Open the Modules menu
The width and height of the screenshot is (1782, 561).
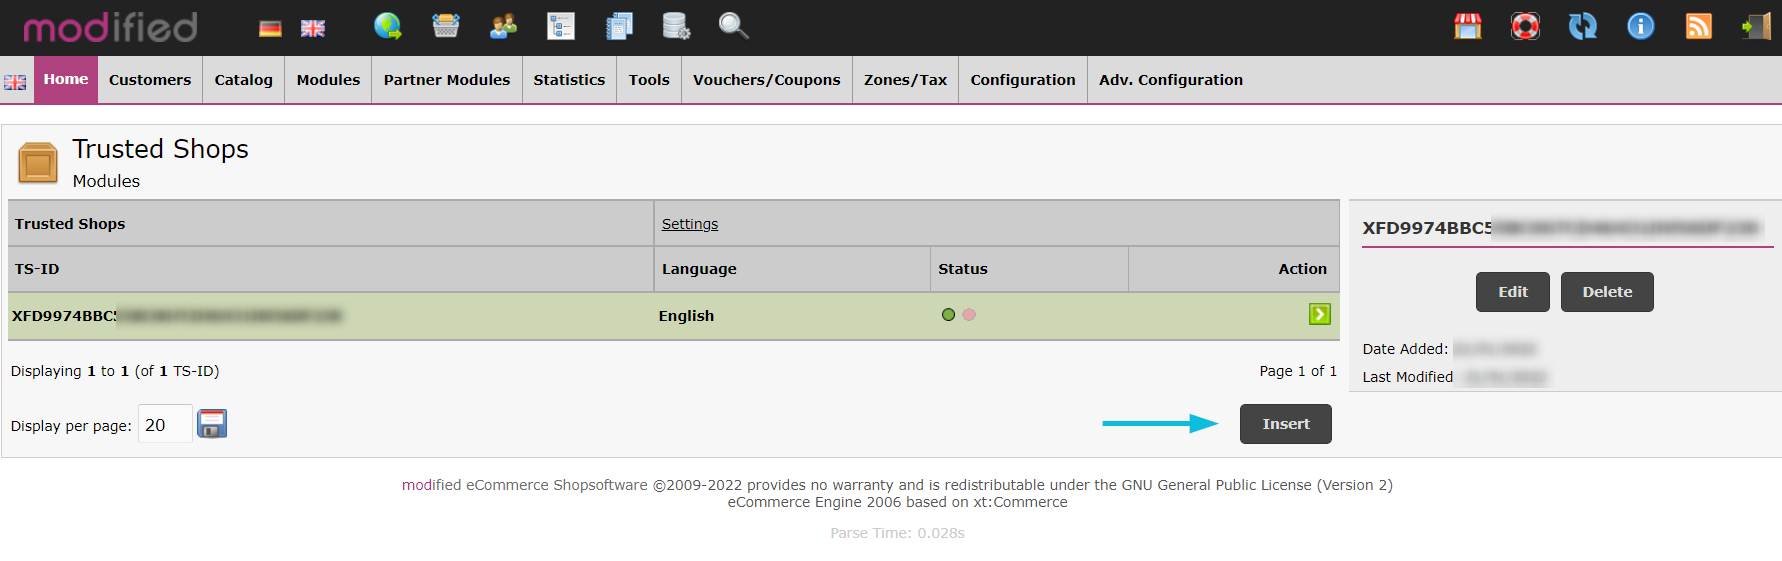tap(328, 80)
